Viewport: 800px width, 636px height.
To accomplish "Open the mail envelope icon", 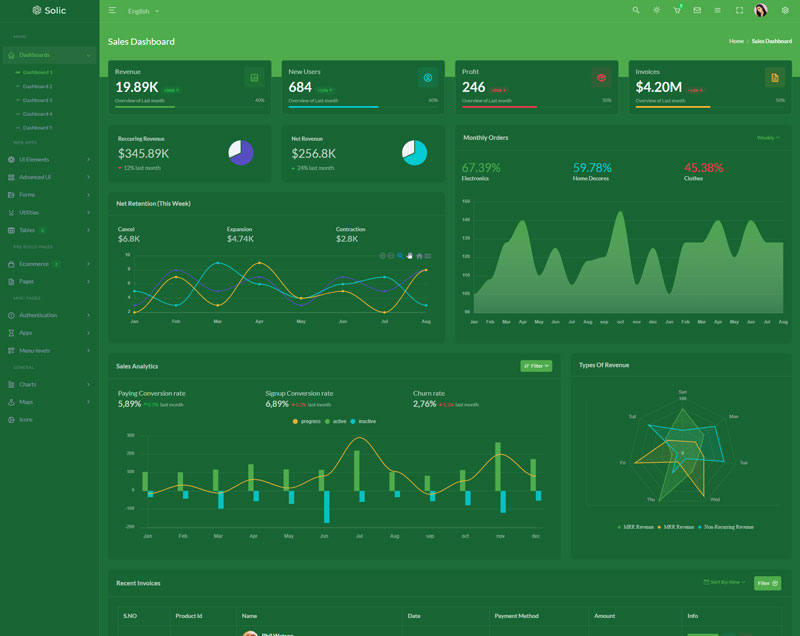I will [697, 10].
